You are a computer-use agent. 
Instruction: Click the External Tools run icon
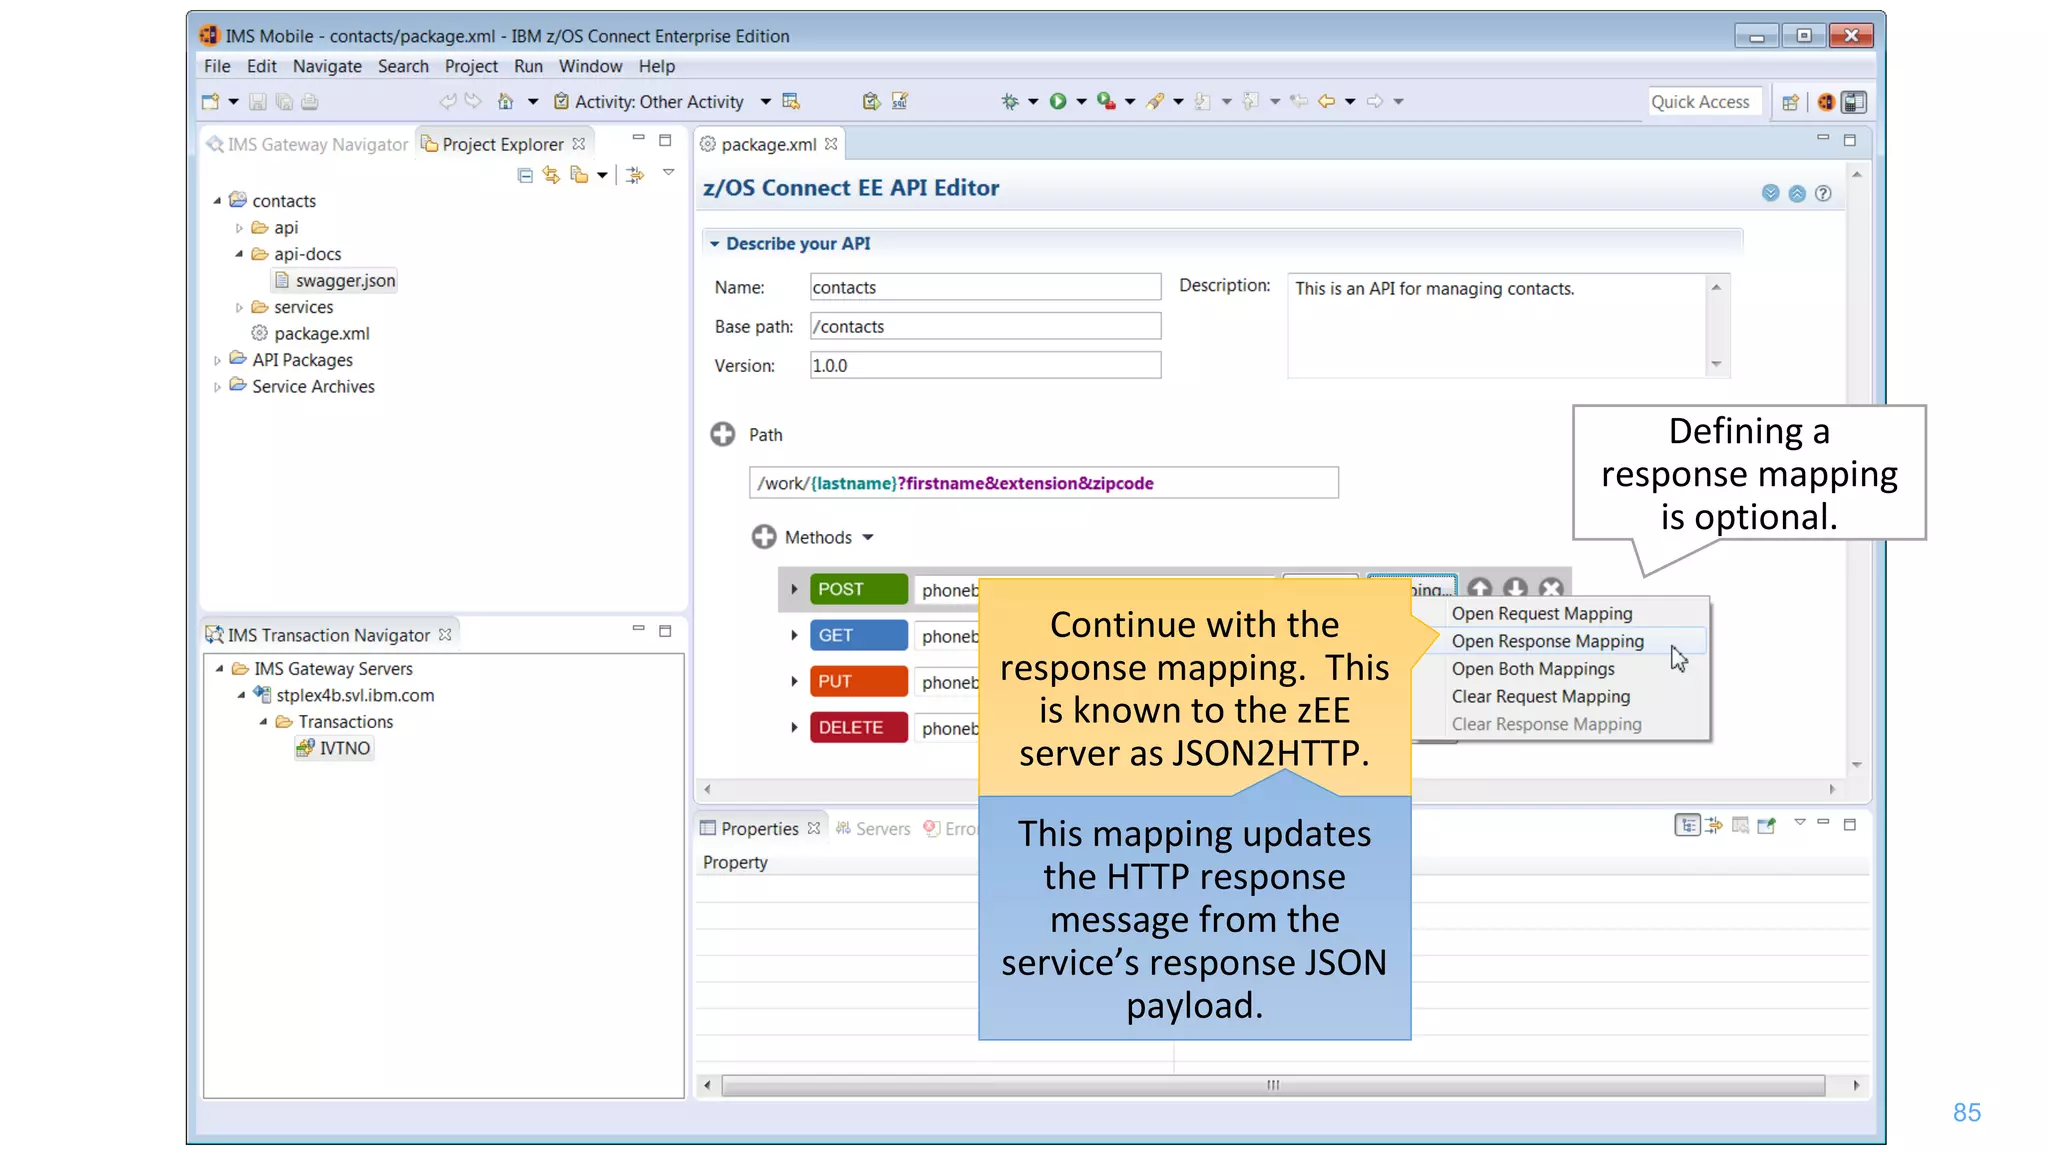tap(1106, 101)
